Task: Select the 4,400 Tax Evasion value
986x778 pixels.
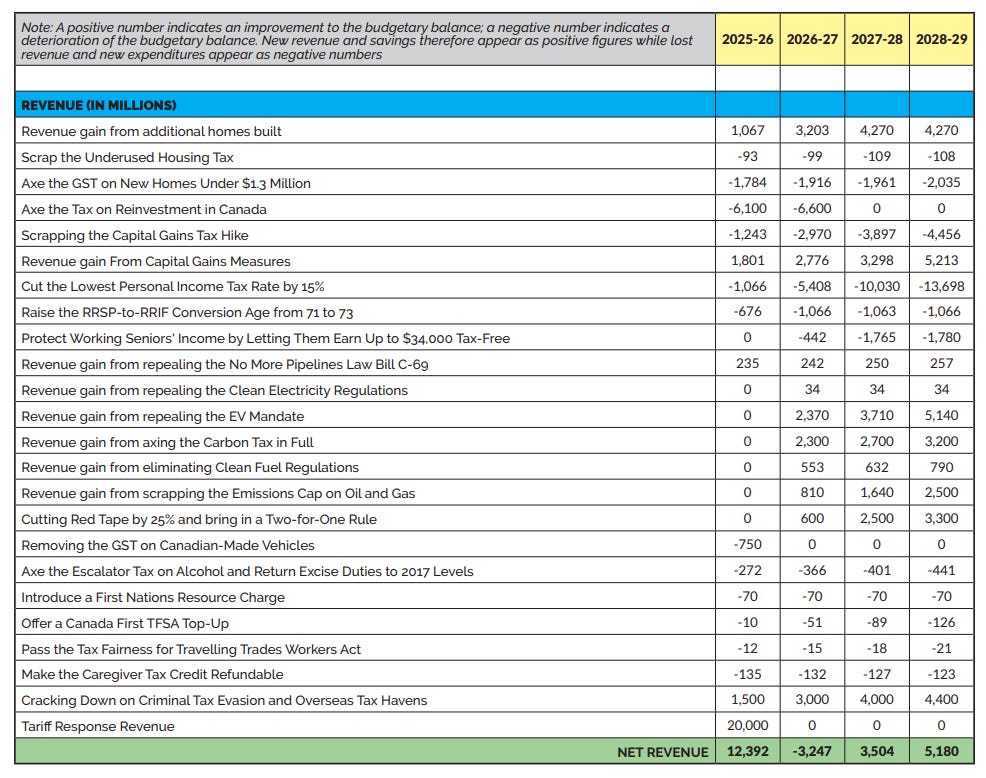Action: (x=941, y=699)
